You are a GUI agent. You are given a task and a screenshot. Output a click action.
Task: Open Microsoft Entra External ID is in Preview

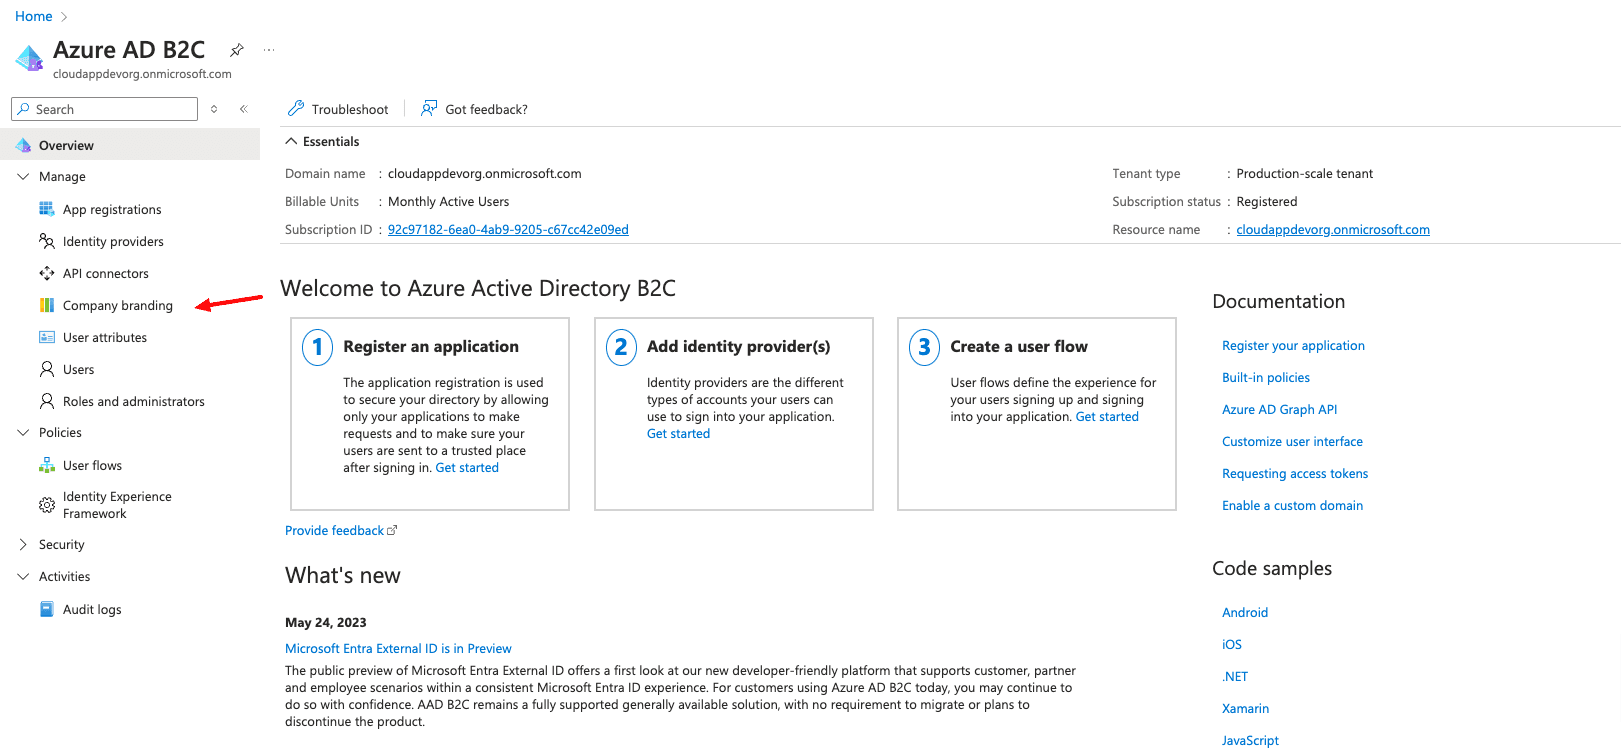coord(398,648)
